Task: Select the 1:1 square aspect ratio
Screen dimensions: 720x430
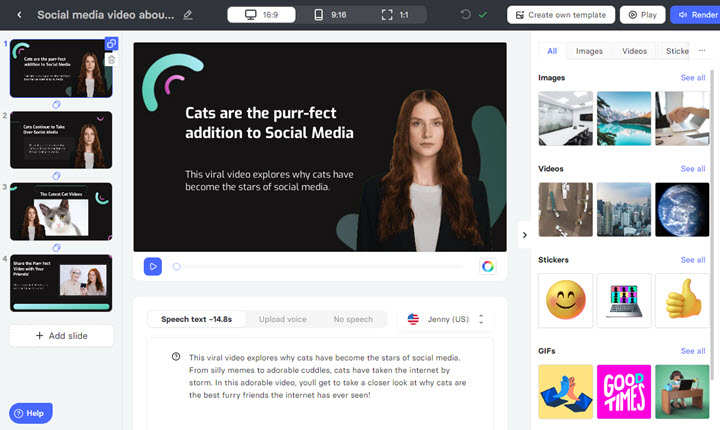Action: click(395, 15)
